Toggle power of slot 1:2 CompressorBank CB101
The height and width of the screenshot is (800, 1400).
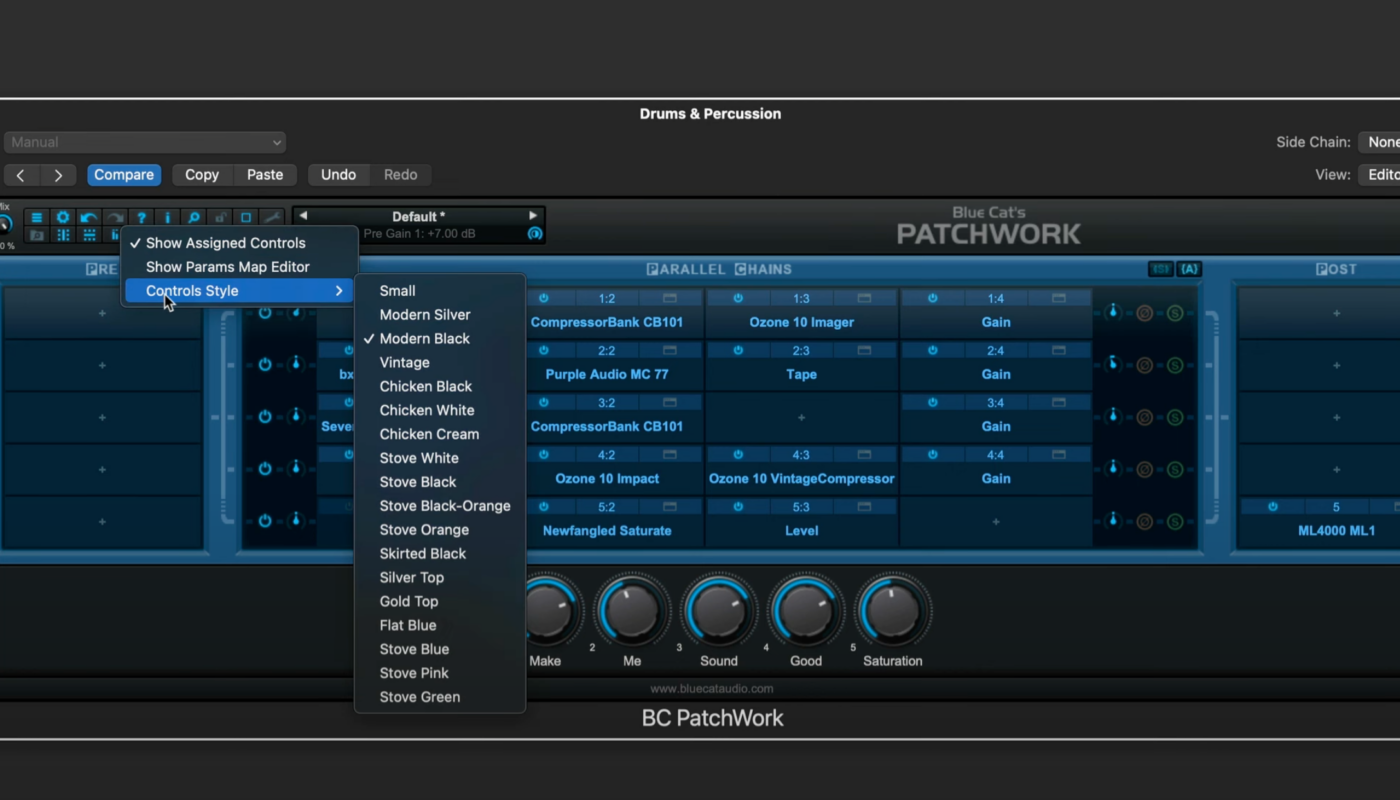click(x=544, y=298)
